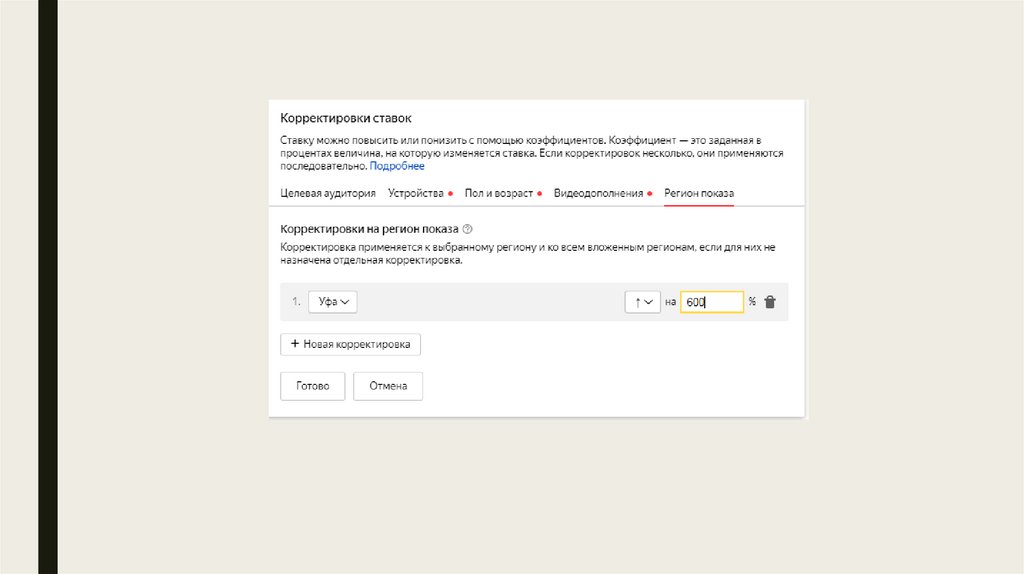The image size is (1024, 574).
Task: Open the up-arrow bid direction dropdown
Action: [642, 302]
